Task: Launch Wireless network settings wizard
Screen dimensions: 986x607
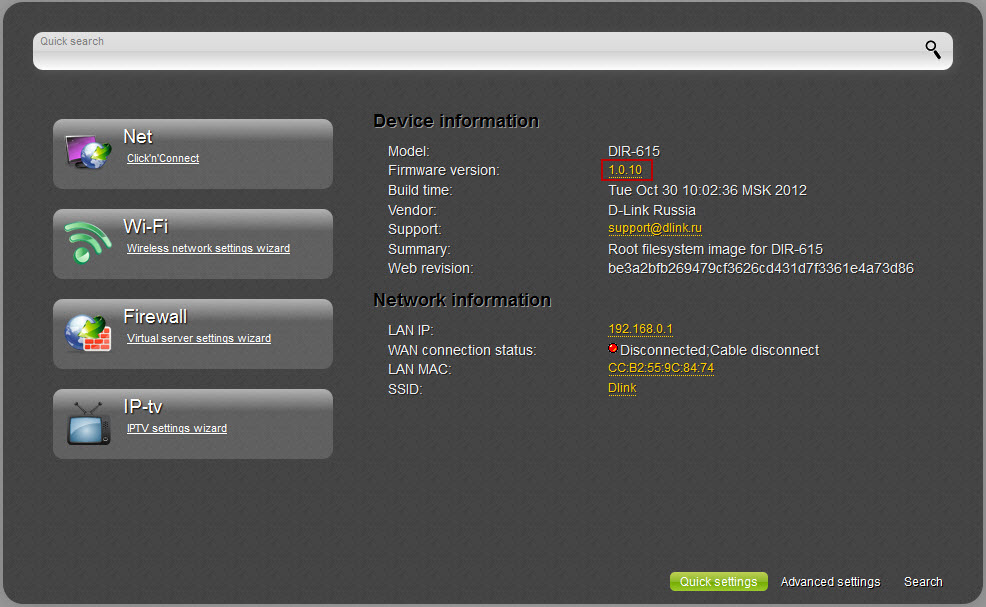Action: coord(208,248)
